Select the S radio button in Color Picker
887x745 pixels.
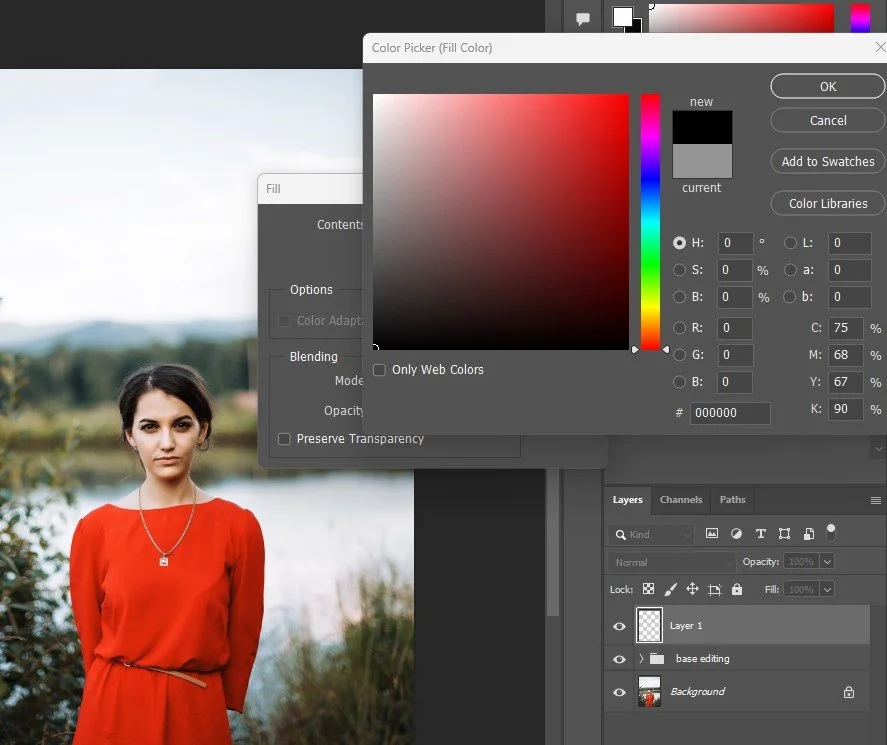(x=679, y=270)
